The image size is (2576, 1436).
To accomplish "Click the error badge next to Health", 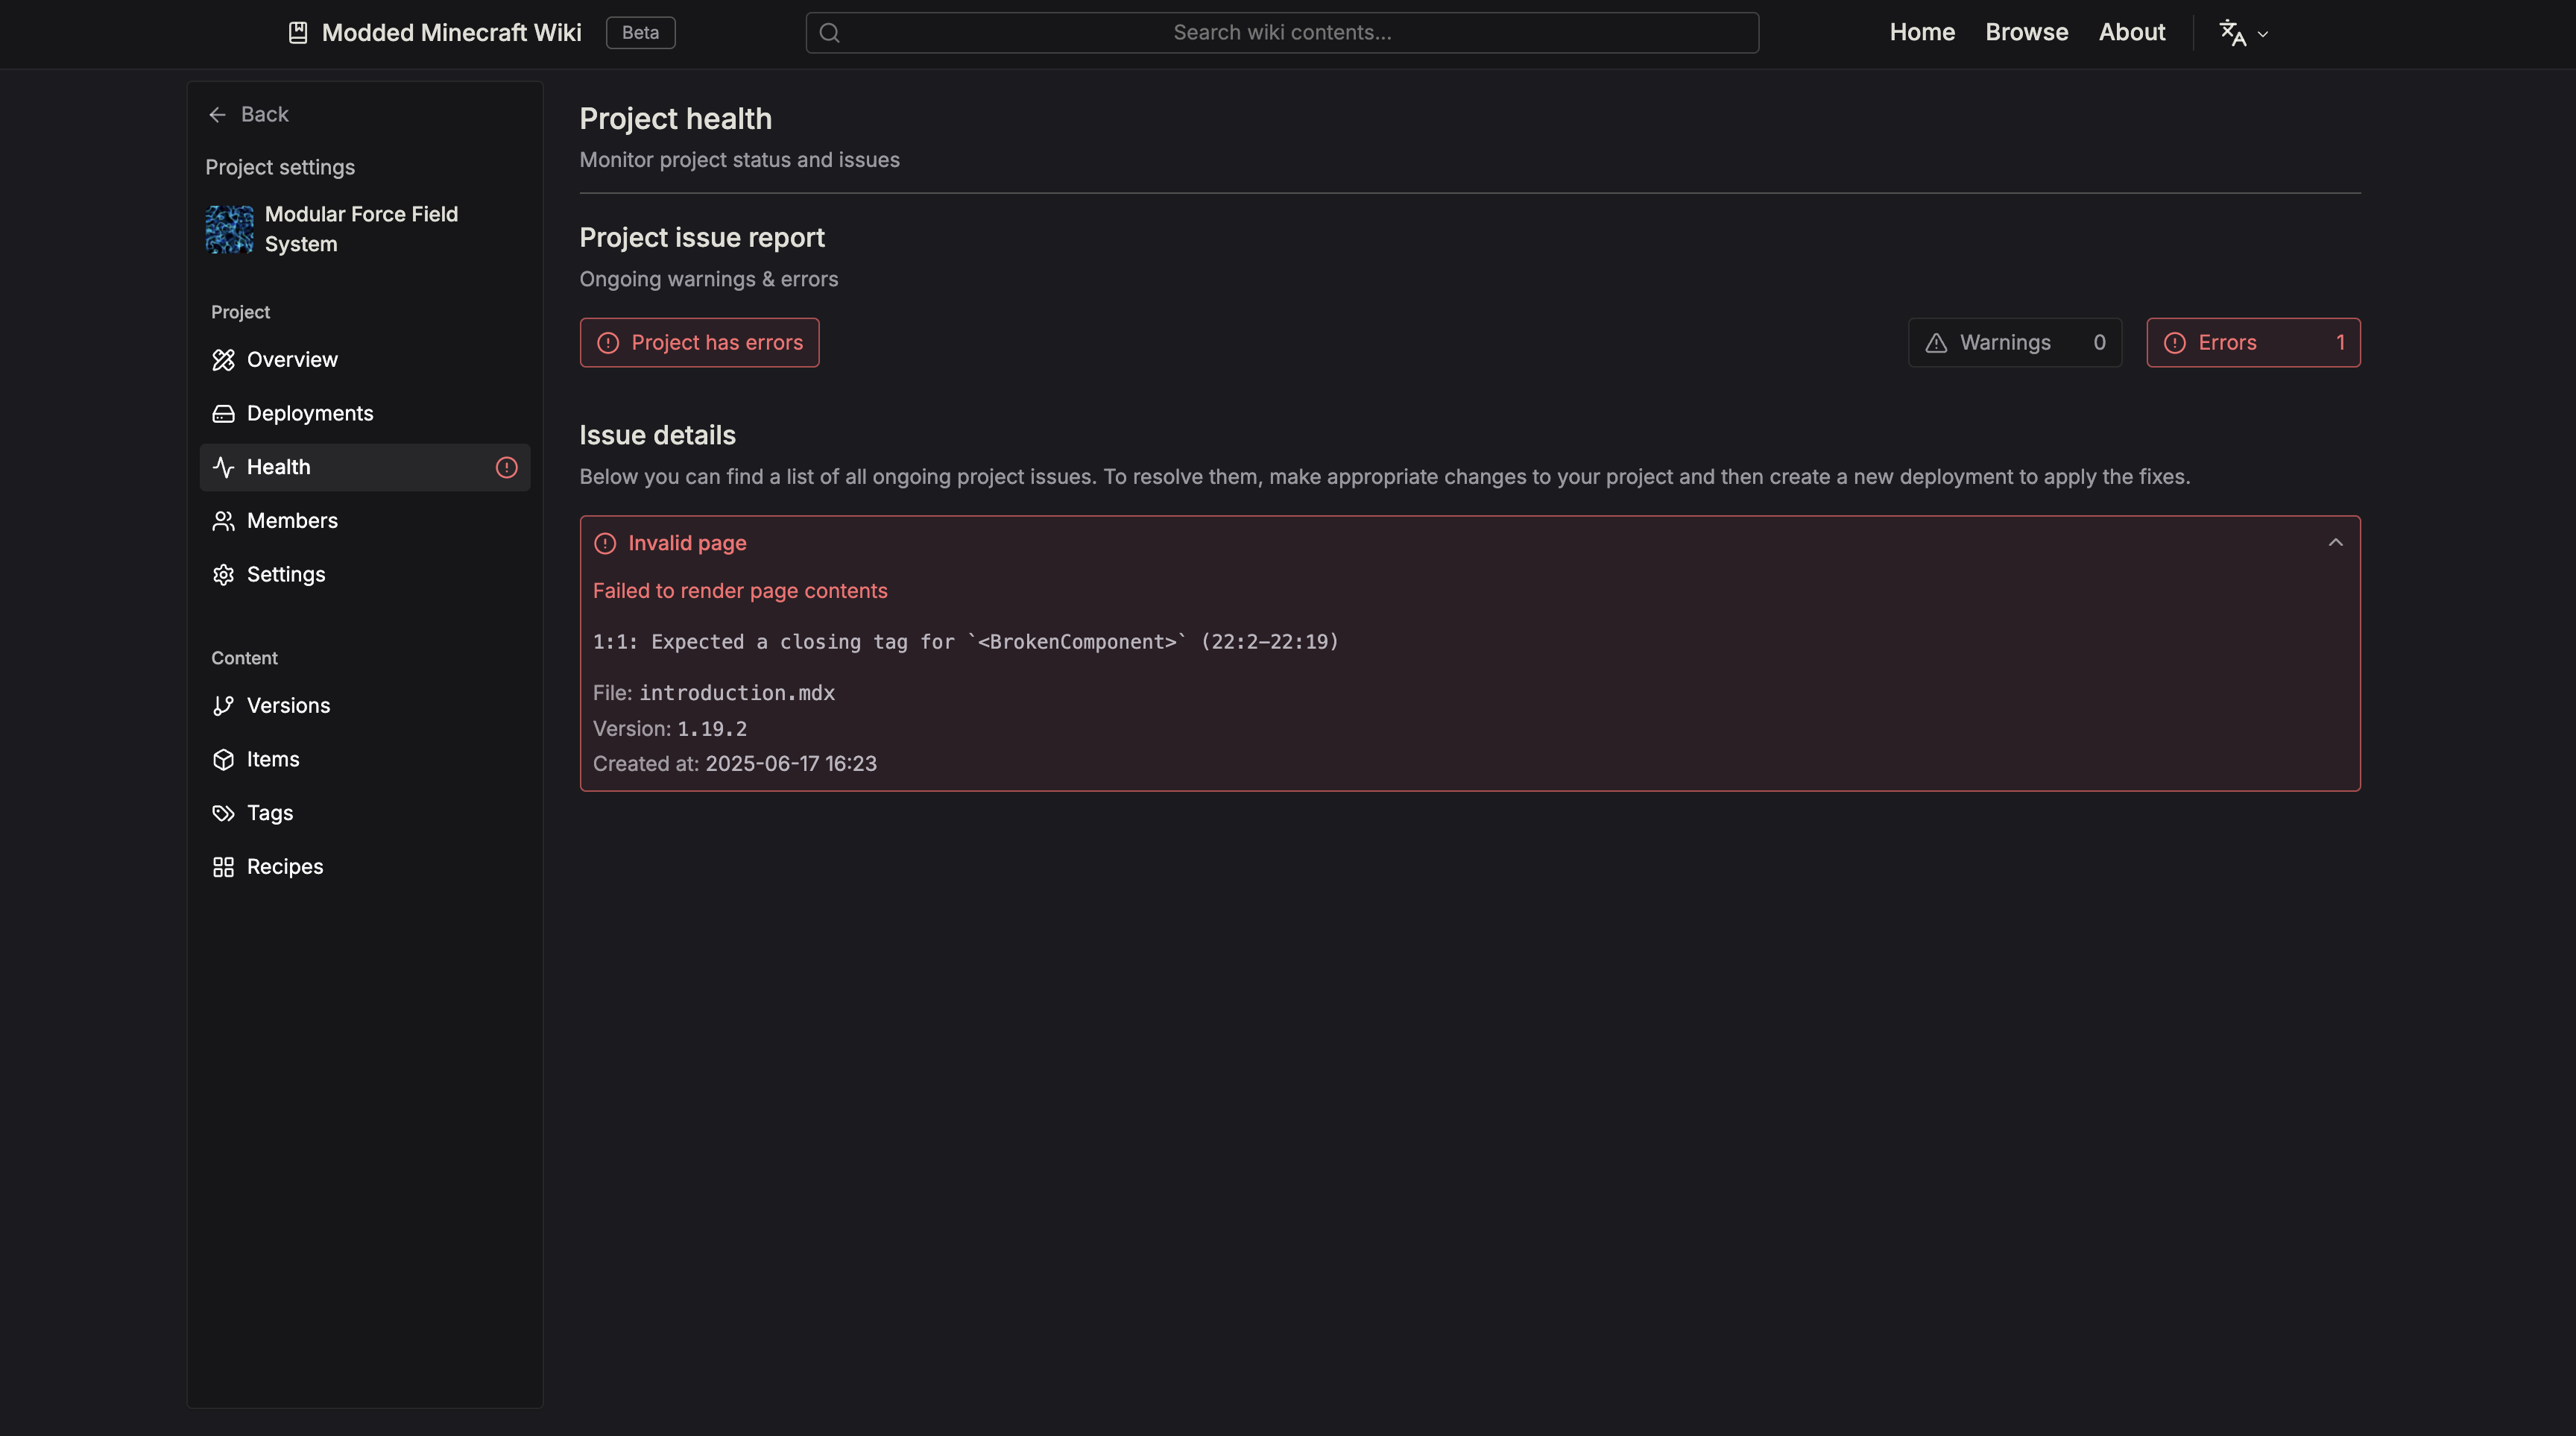I will coord(505,467).
